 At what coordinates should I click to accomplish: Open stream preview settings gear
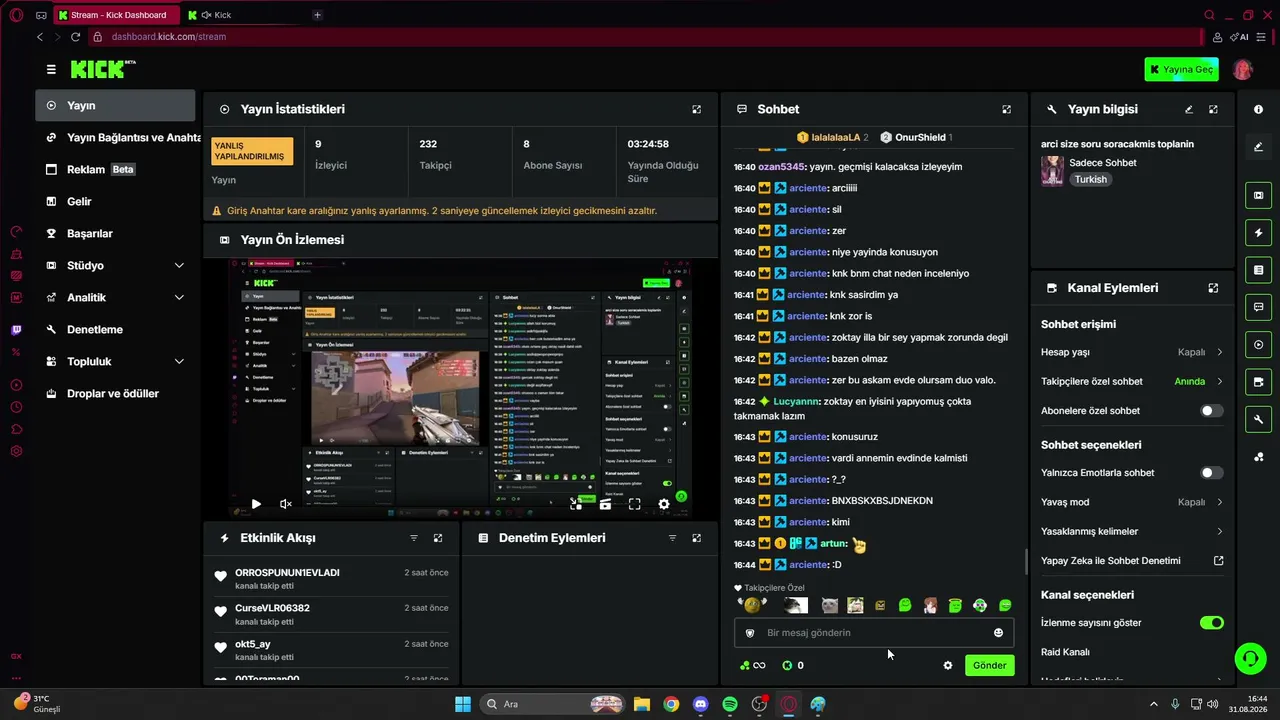[664, 504]
